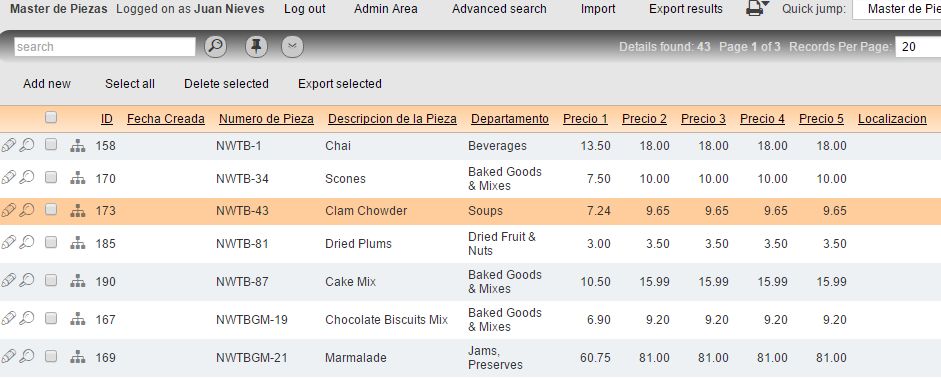
Task: Click the Add new button
Action: pyautogui.click(x=47, y=84)
